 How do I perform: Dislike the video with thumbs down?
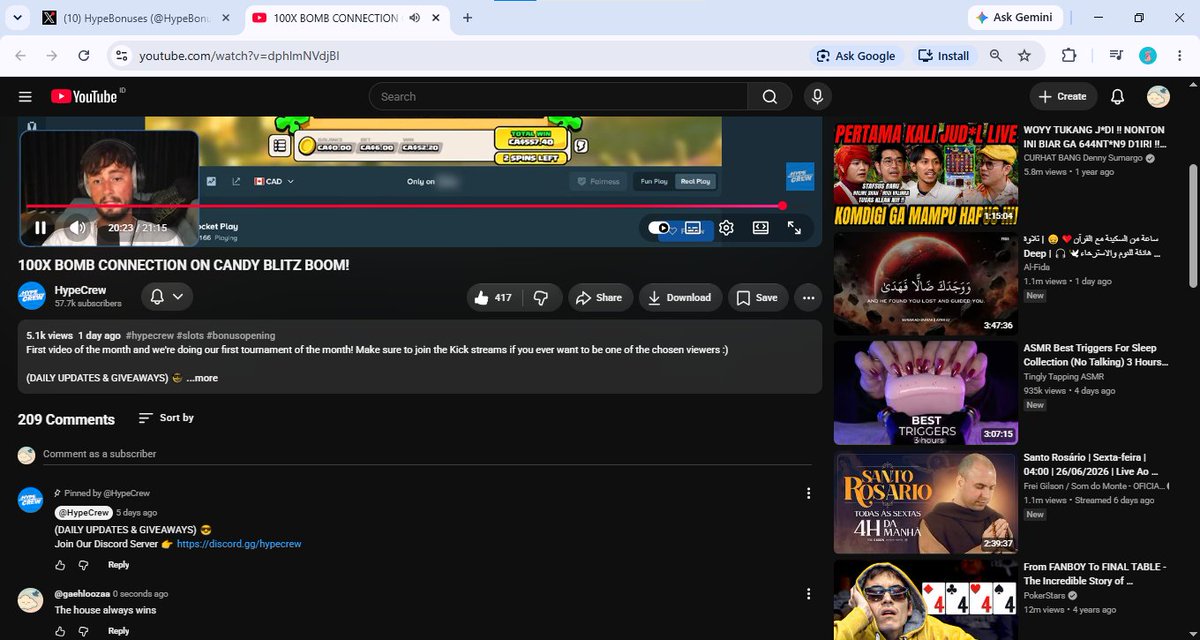coord(541,297)
